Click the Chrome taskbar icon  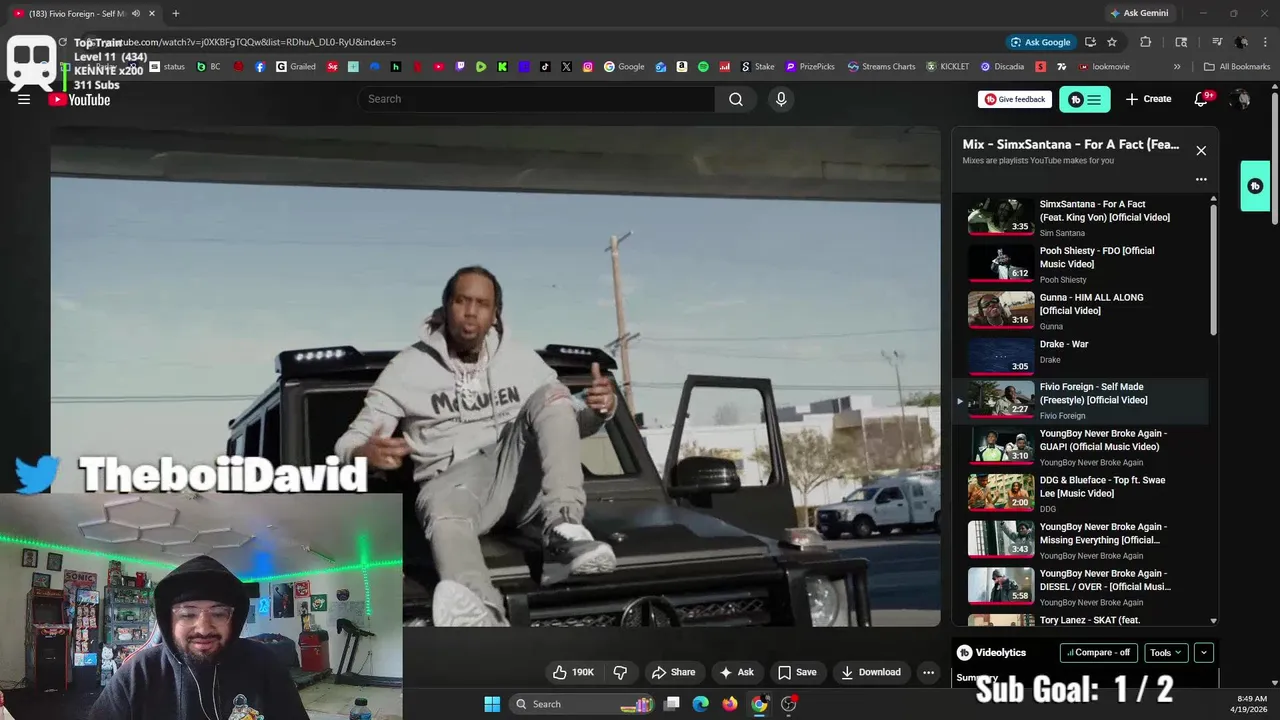point(759,704)
